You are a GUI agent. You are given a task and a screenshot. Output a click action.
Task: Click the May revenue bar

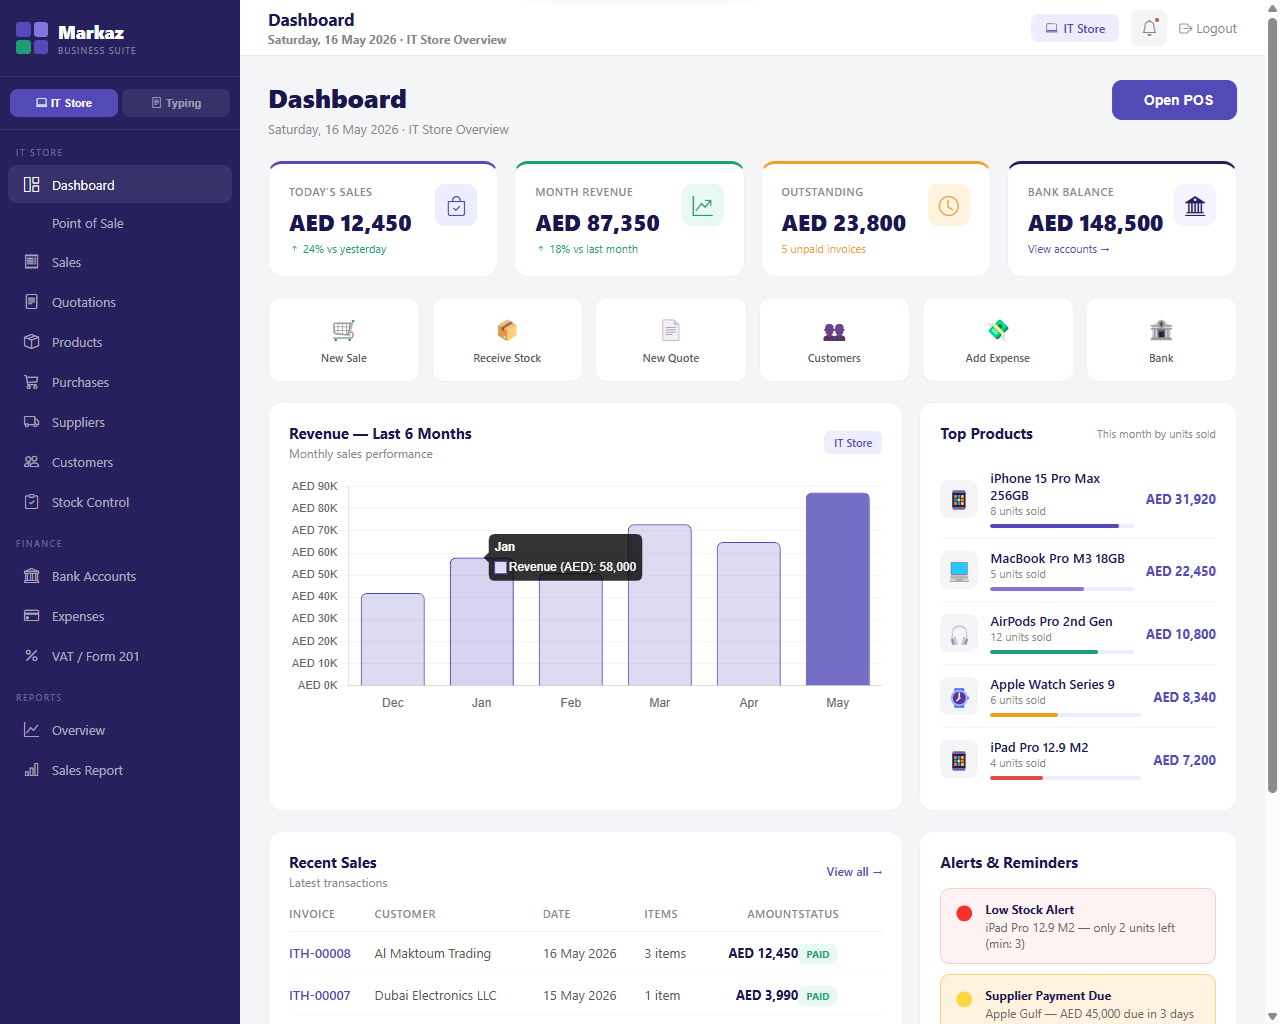838,589
